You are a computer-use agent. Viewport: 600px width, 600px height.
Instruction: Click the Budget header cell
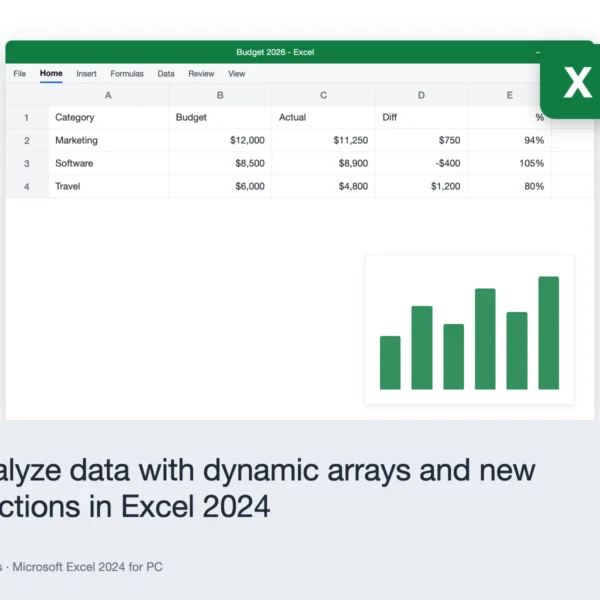[220, 117]
